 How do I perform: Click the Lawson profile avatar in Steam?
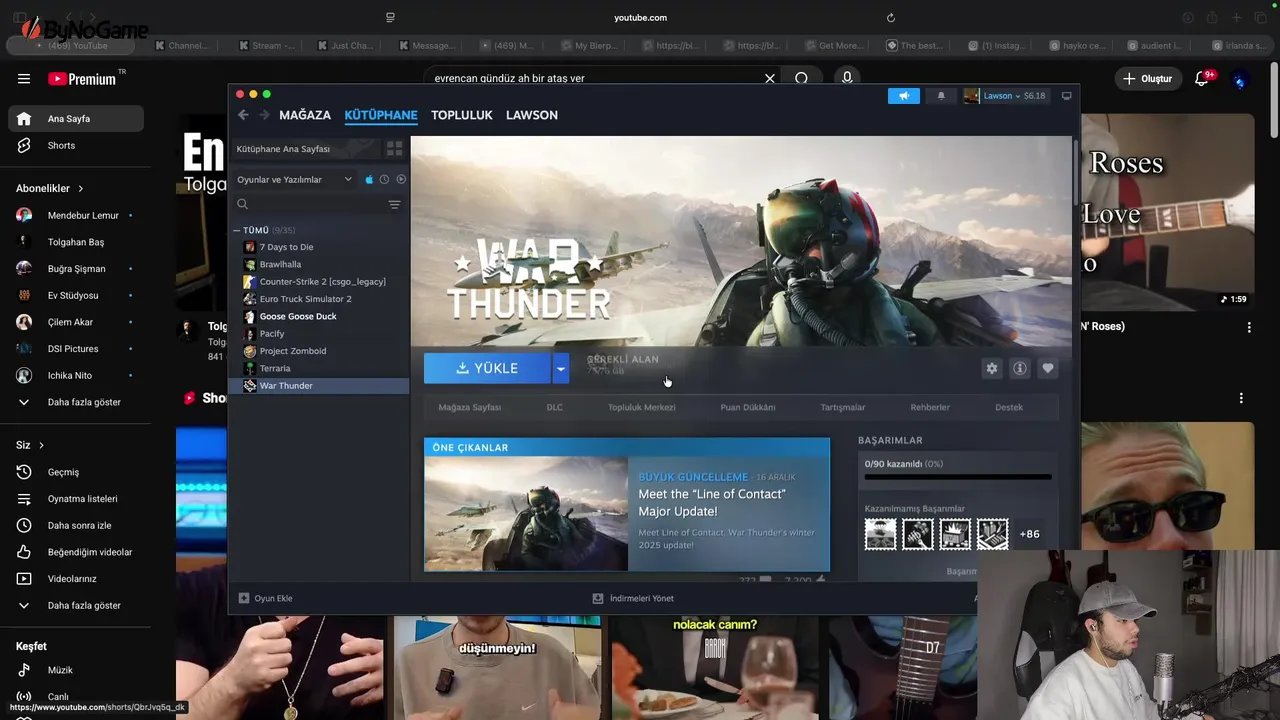click(971, 96)
